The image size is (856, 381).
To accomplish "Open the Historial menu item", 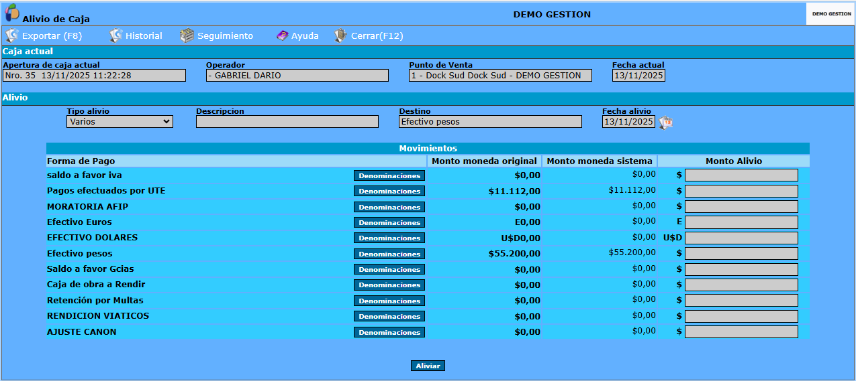I will pos(144,36).
